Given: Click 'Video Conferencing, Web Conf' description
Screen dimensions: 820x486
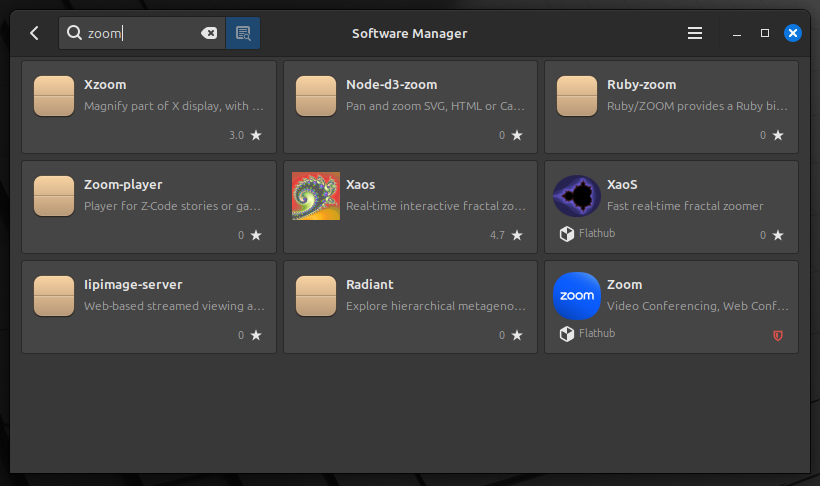Looking at the screenshot, I should (x=698, y=306).
